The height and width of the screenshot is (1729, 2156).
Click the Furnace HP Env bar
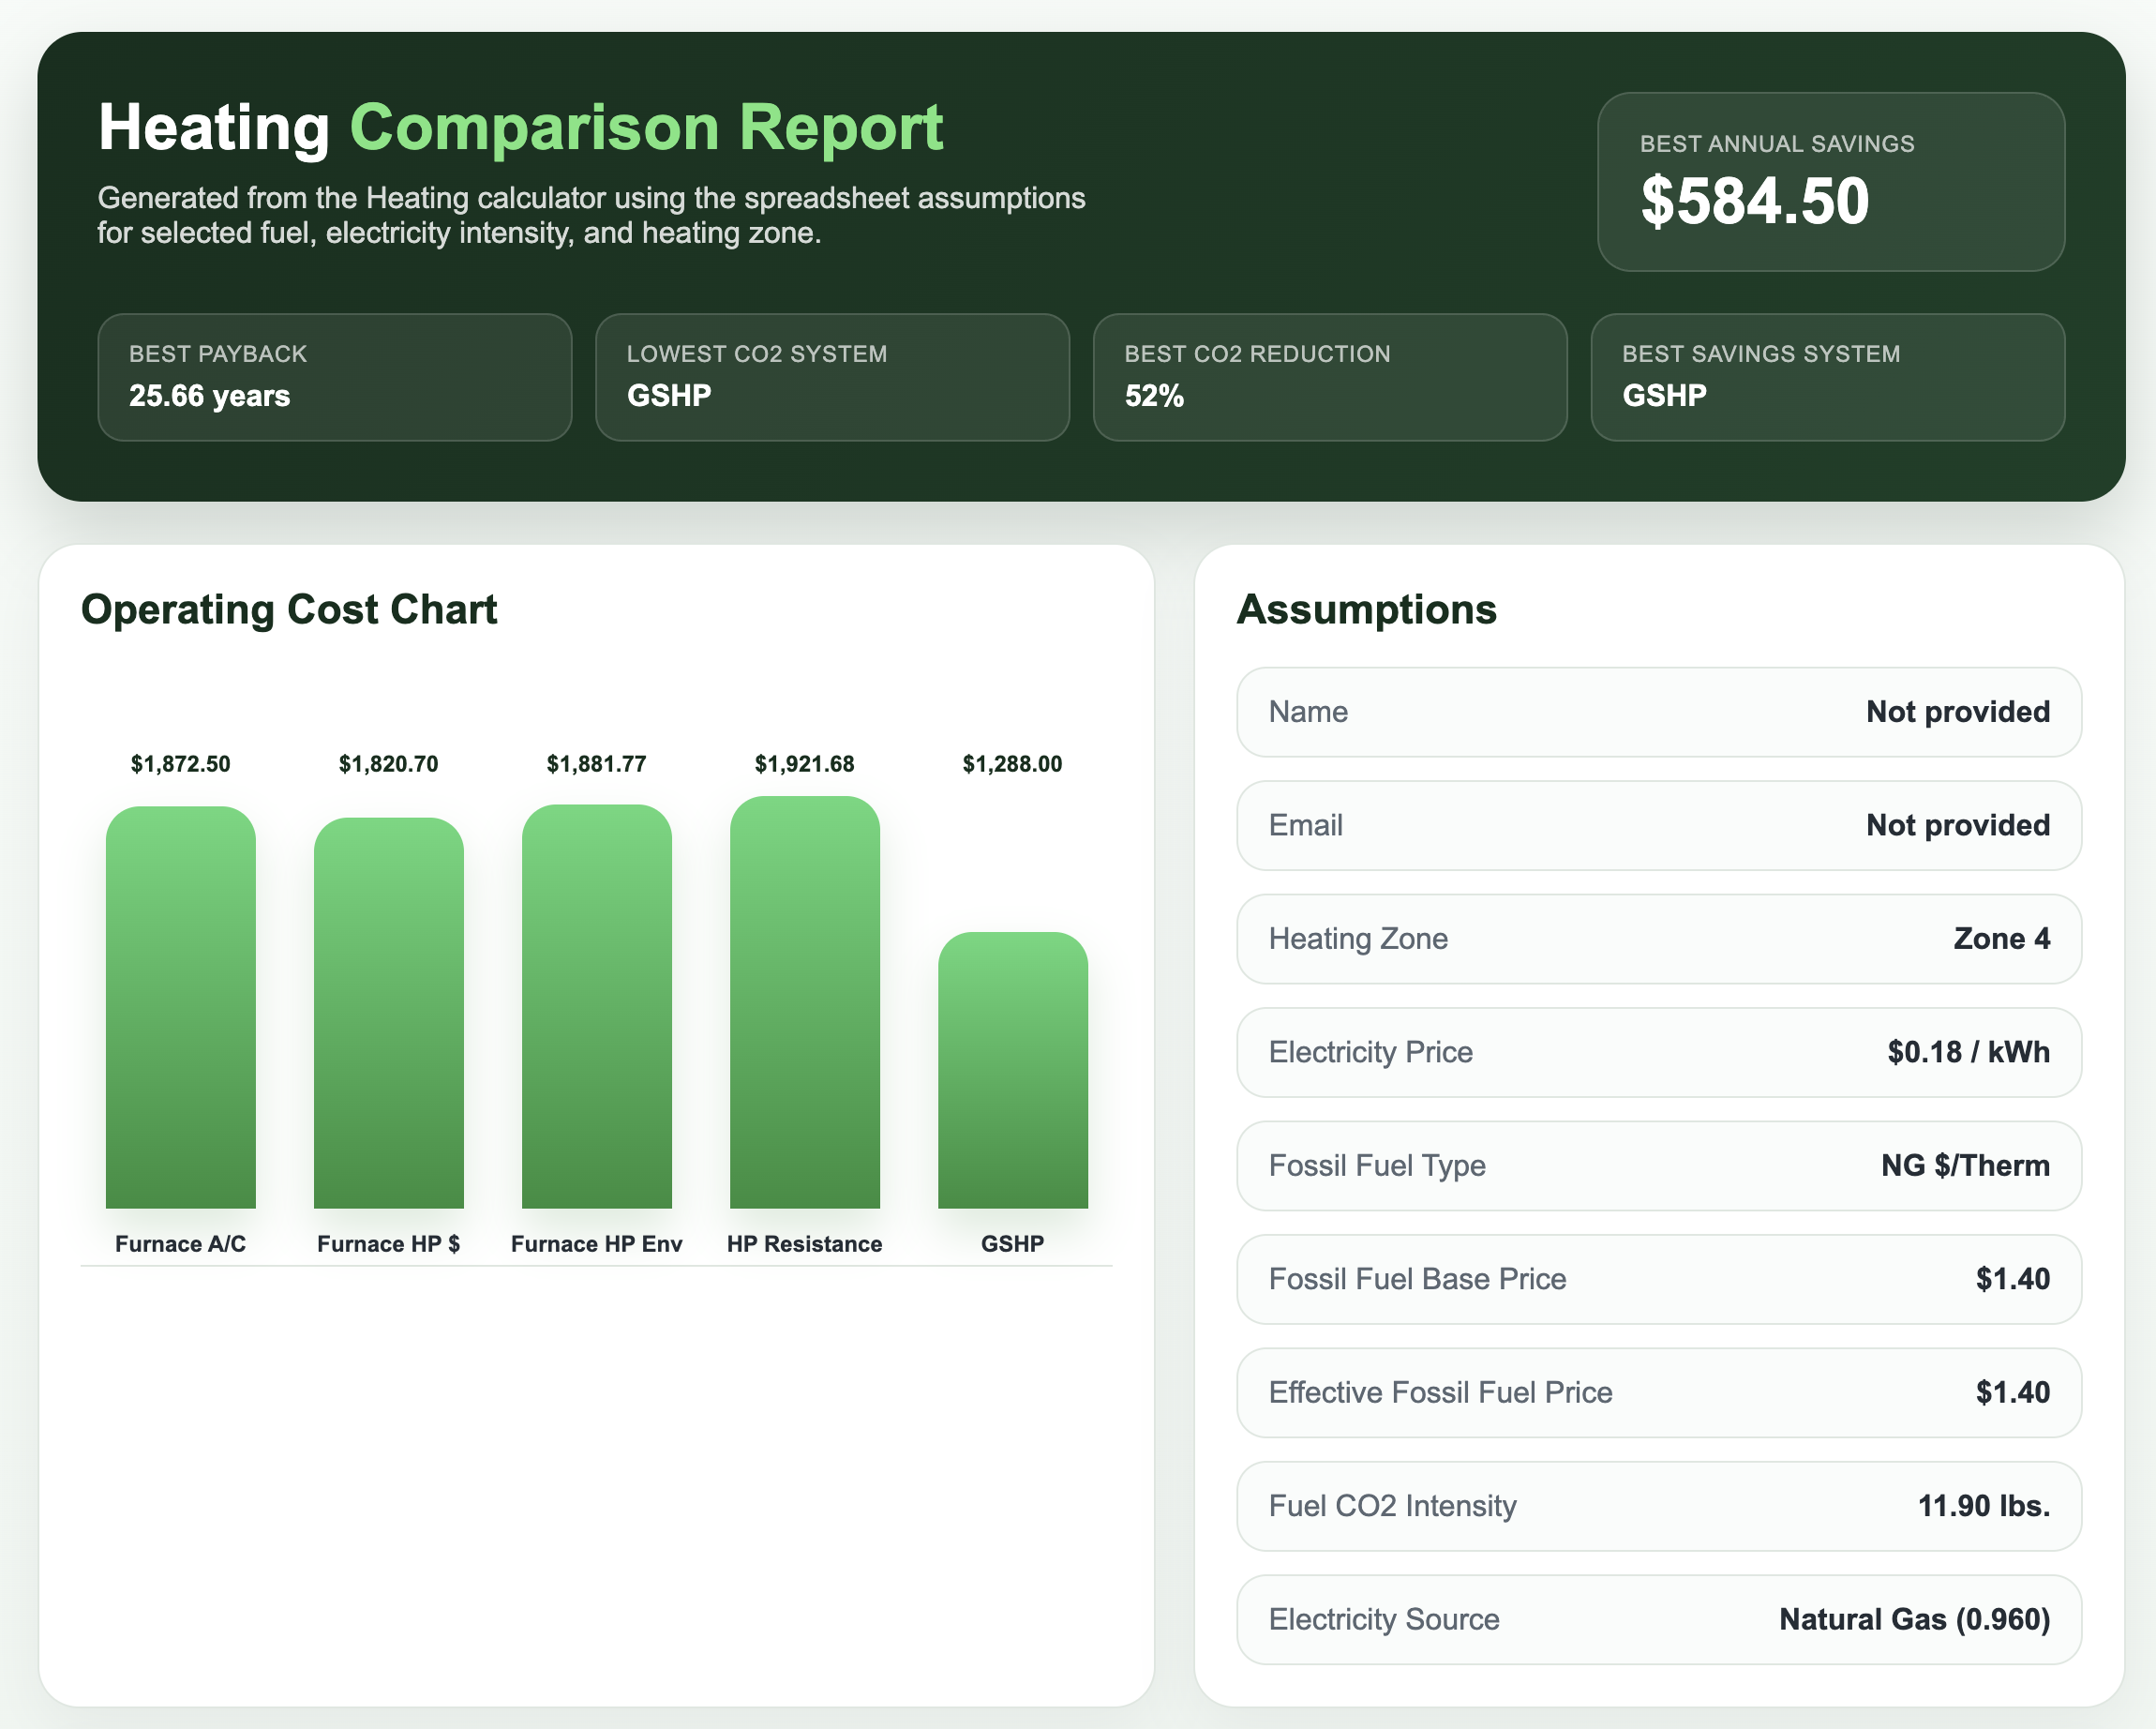tap(597, 1006)
